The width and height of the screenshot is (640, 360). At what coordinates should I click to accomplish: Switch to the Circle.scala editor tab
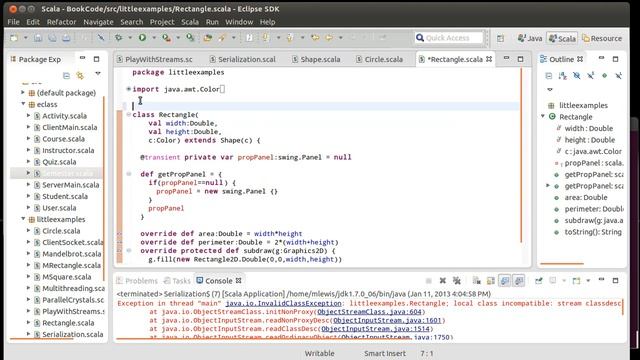(x=380, y=59)
